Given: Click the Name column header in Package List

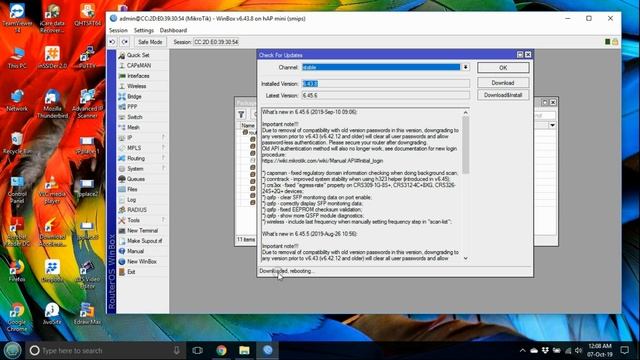Looking at the screenshot, I should coord(248,125).
